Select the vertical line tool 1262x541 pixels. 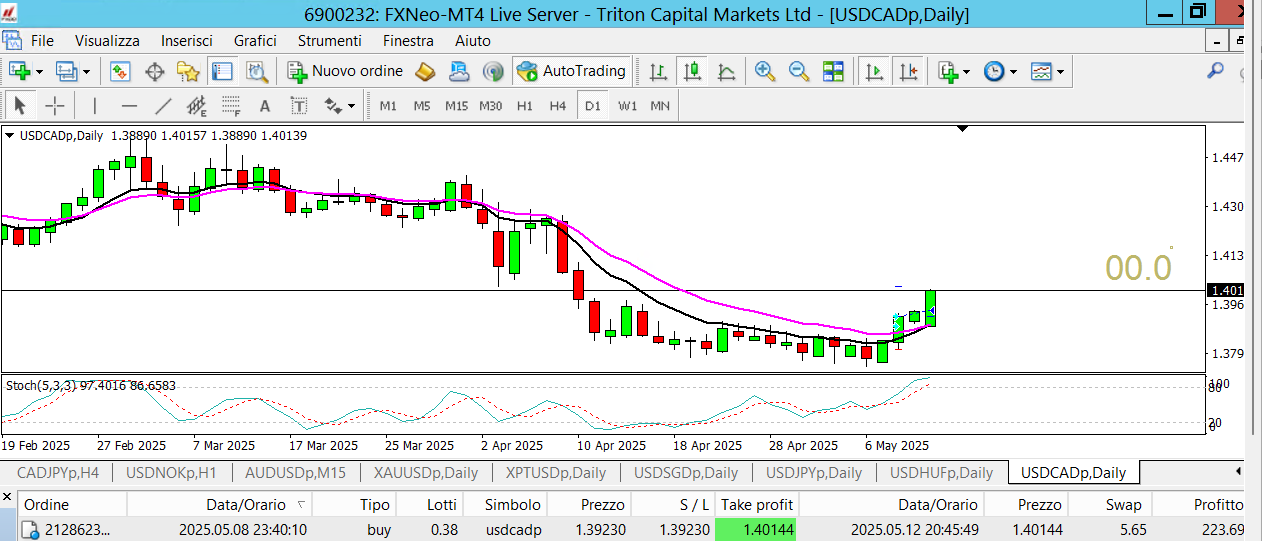pos(95,105)
